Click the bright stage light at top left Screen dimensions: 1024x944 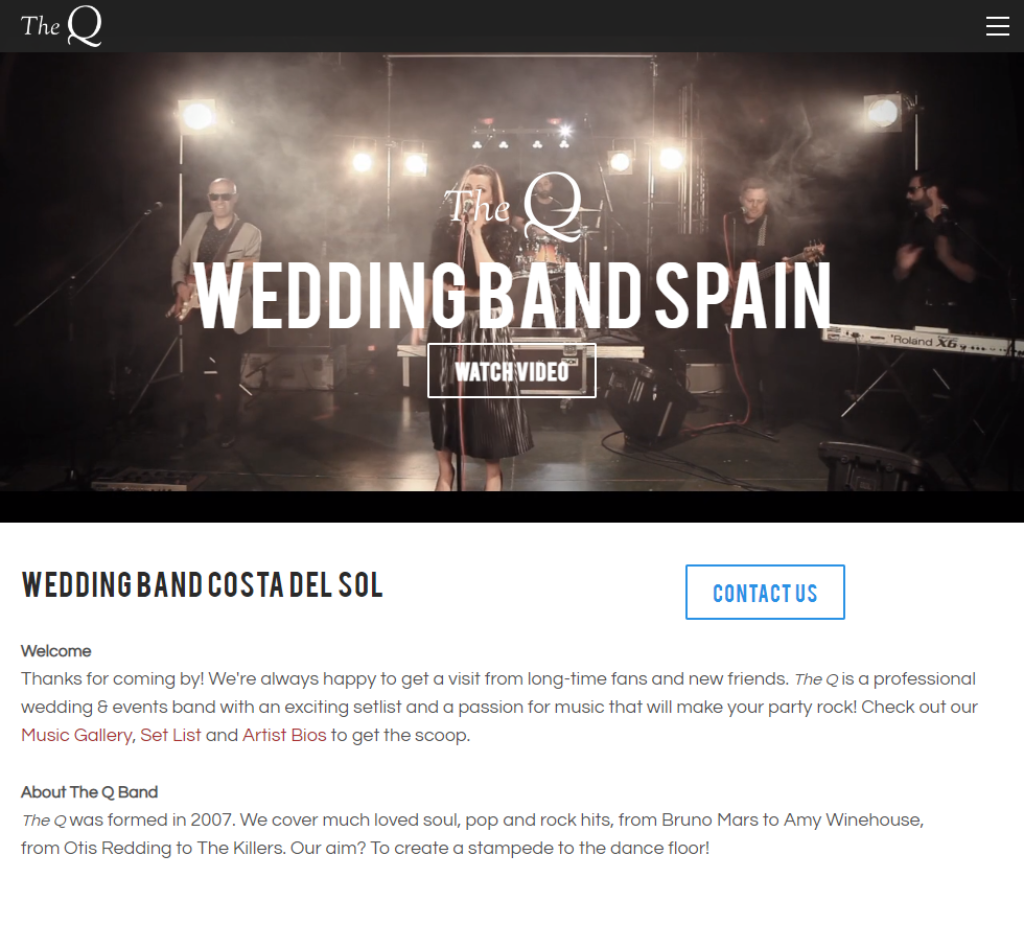click(x=197, y=117)
